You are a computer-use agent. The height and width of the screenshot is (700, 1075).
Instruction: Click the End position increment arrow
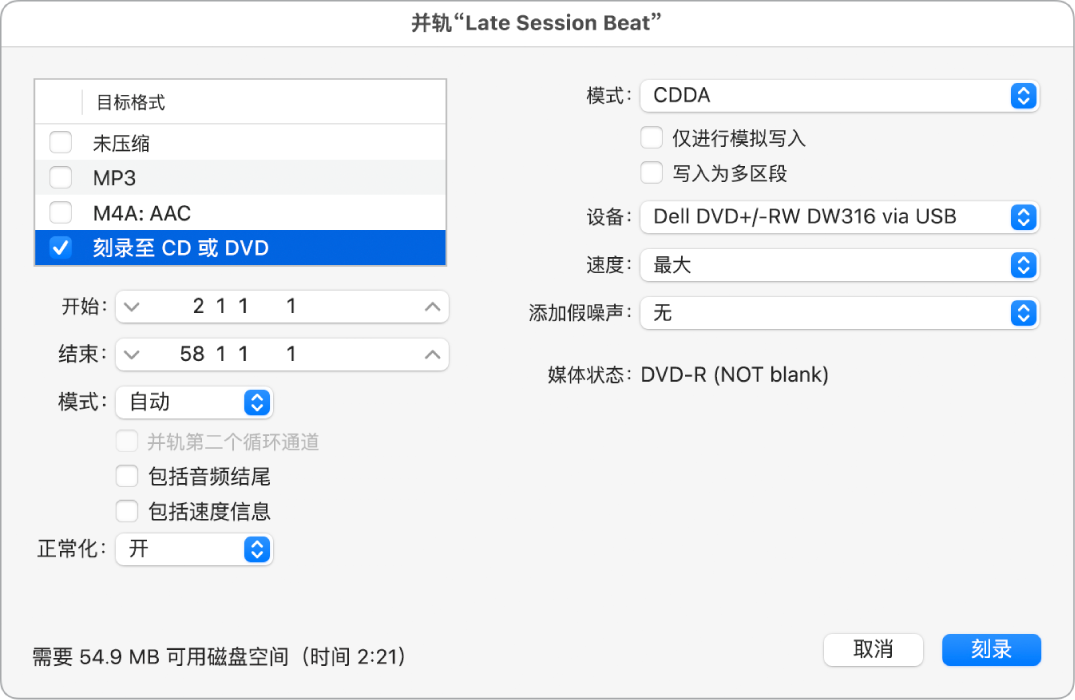pos(432,354)
